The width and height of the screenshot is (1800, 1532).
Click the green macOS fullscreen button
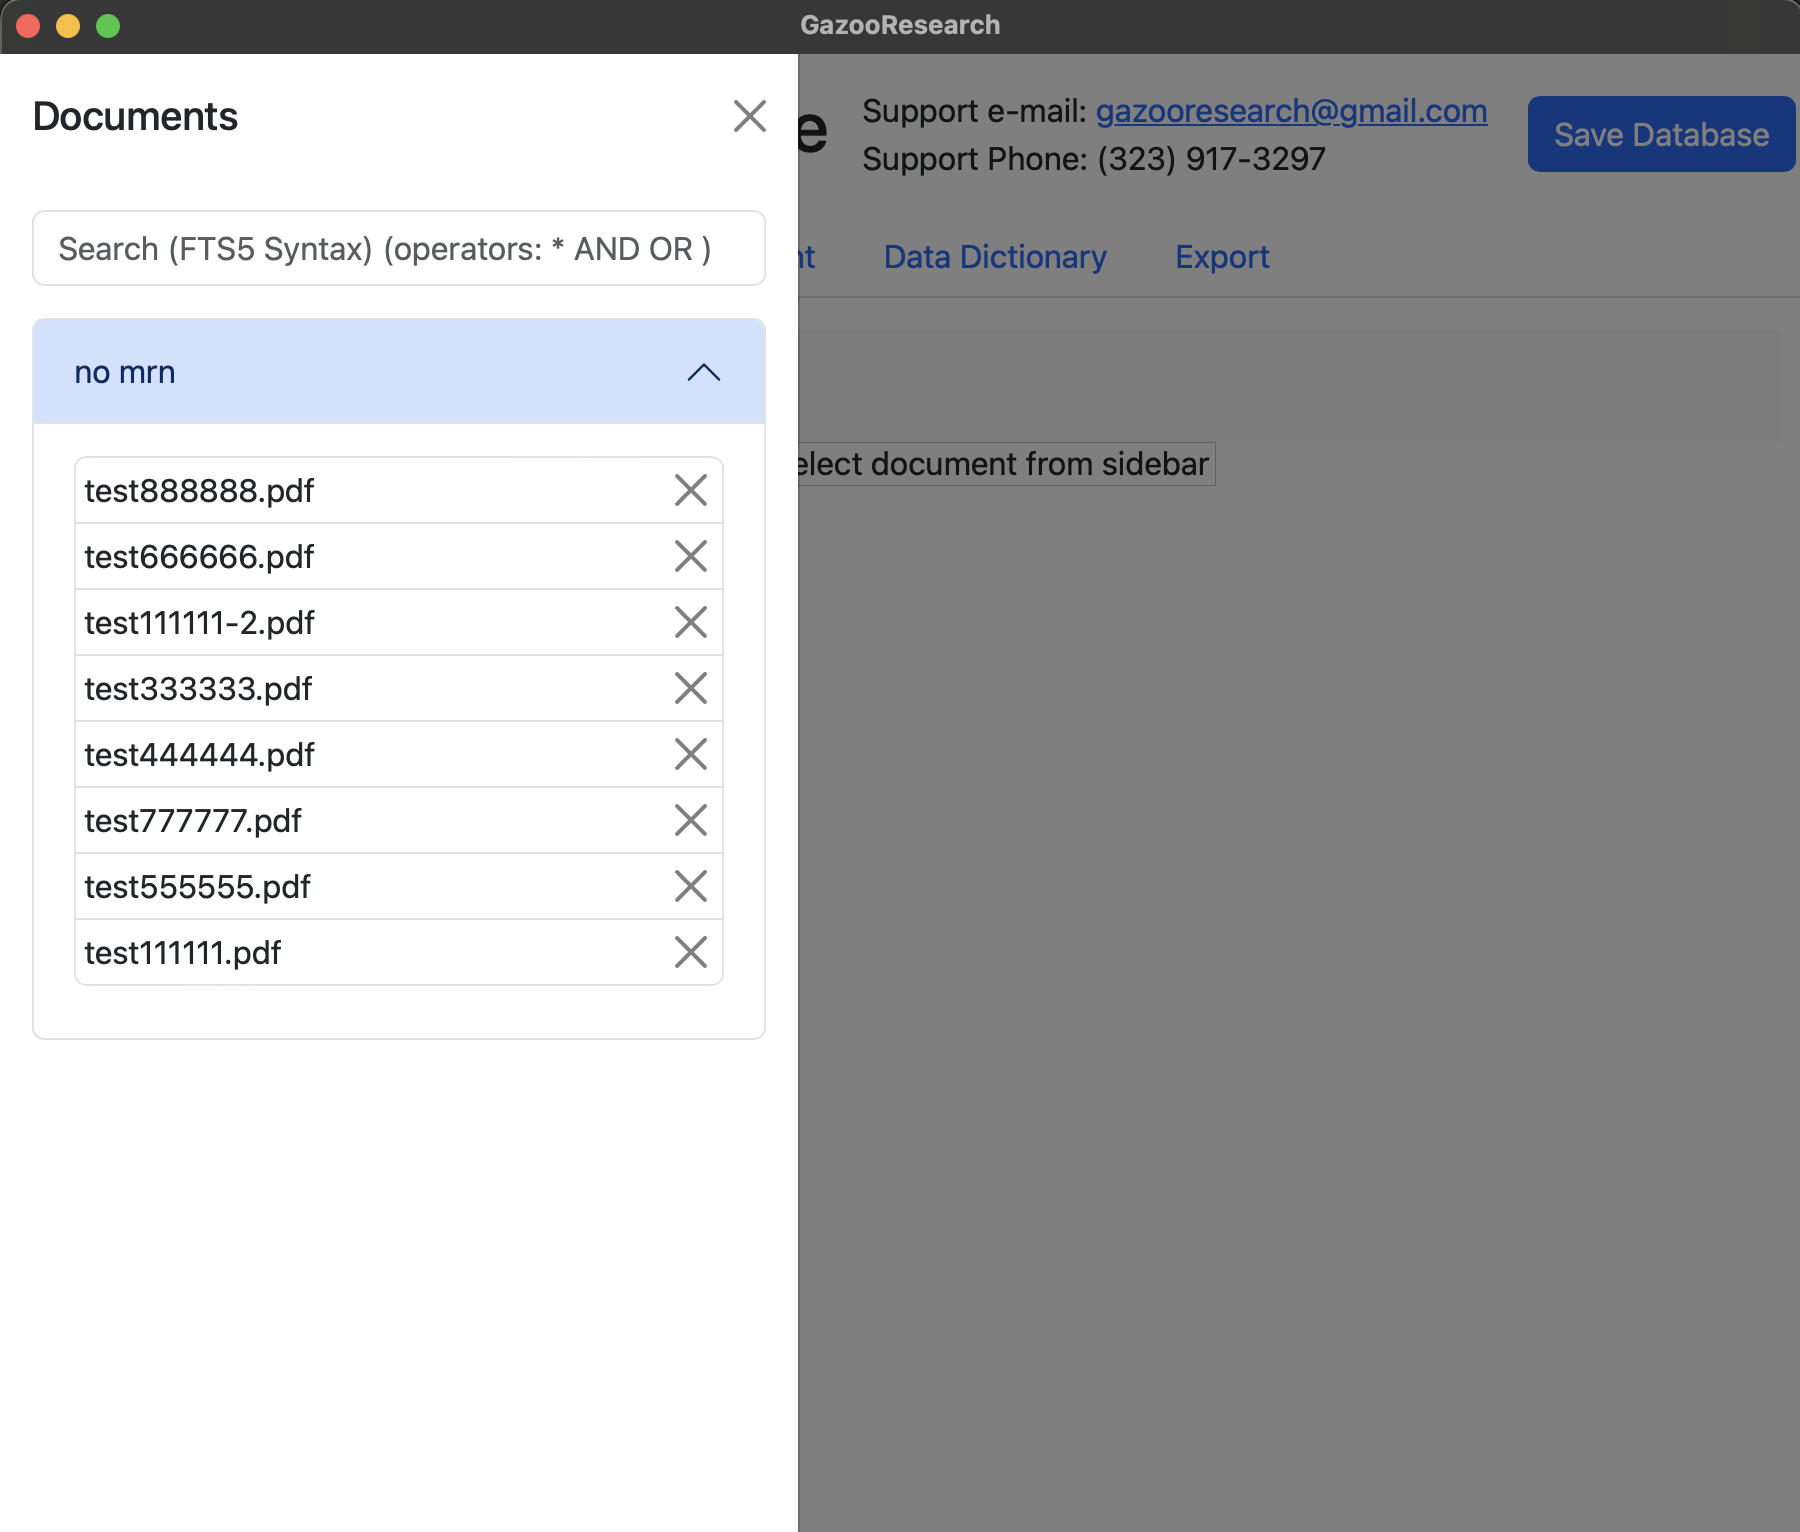(x=108, y=26)
